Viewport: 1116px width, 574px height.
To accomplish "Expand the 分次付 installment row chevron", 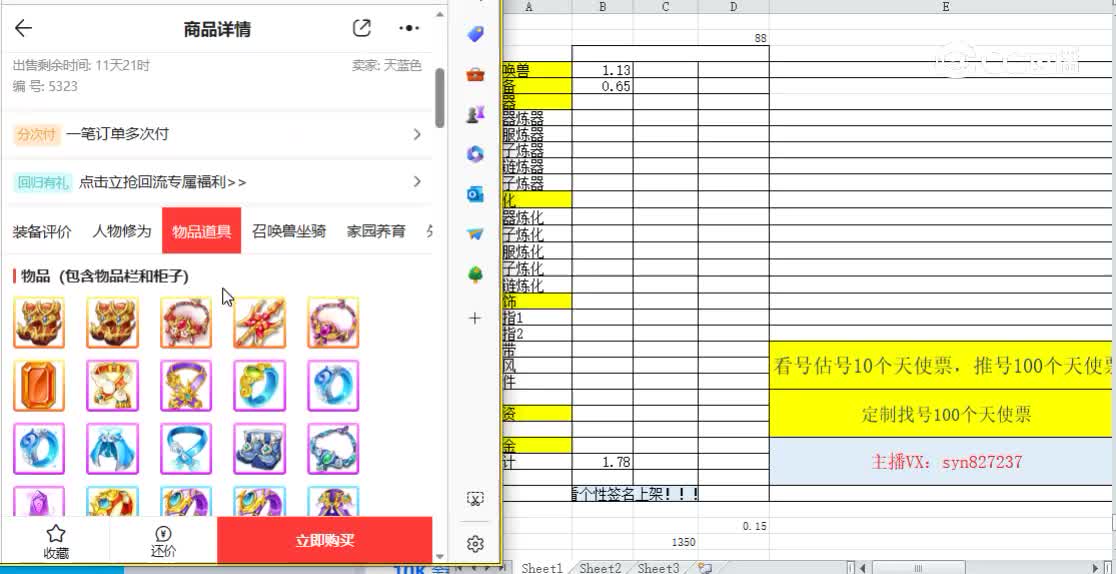I will coord(417,134).
